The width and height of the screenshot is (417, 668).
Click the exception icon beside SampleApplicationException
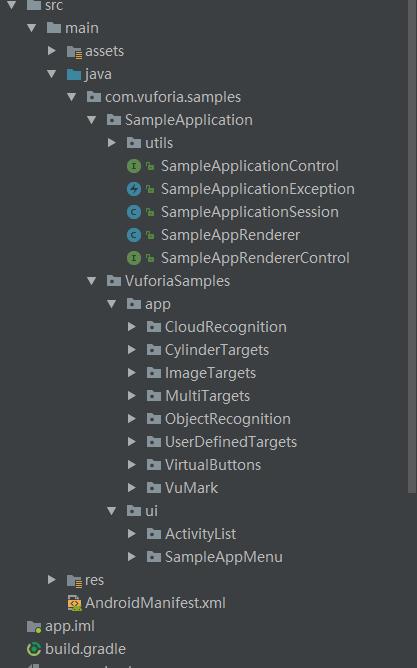[x=134, y=189]
